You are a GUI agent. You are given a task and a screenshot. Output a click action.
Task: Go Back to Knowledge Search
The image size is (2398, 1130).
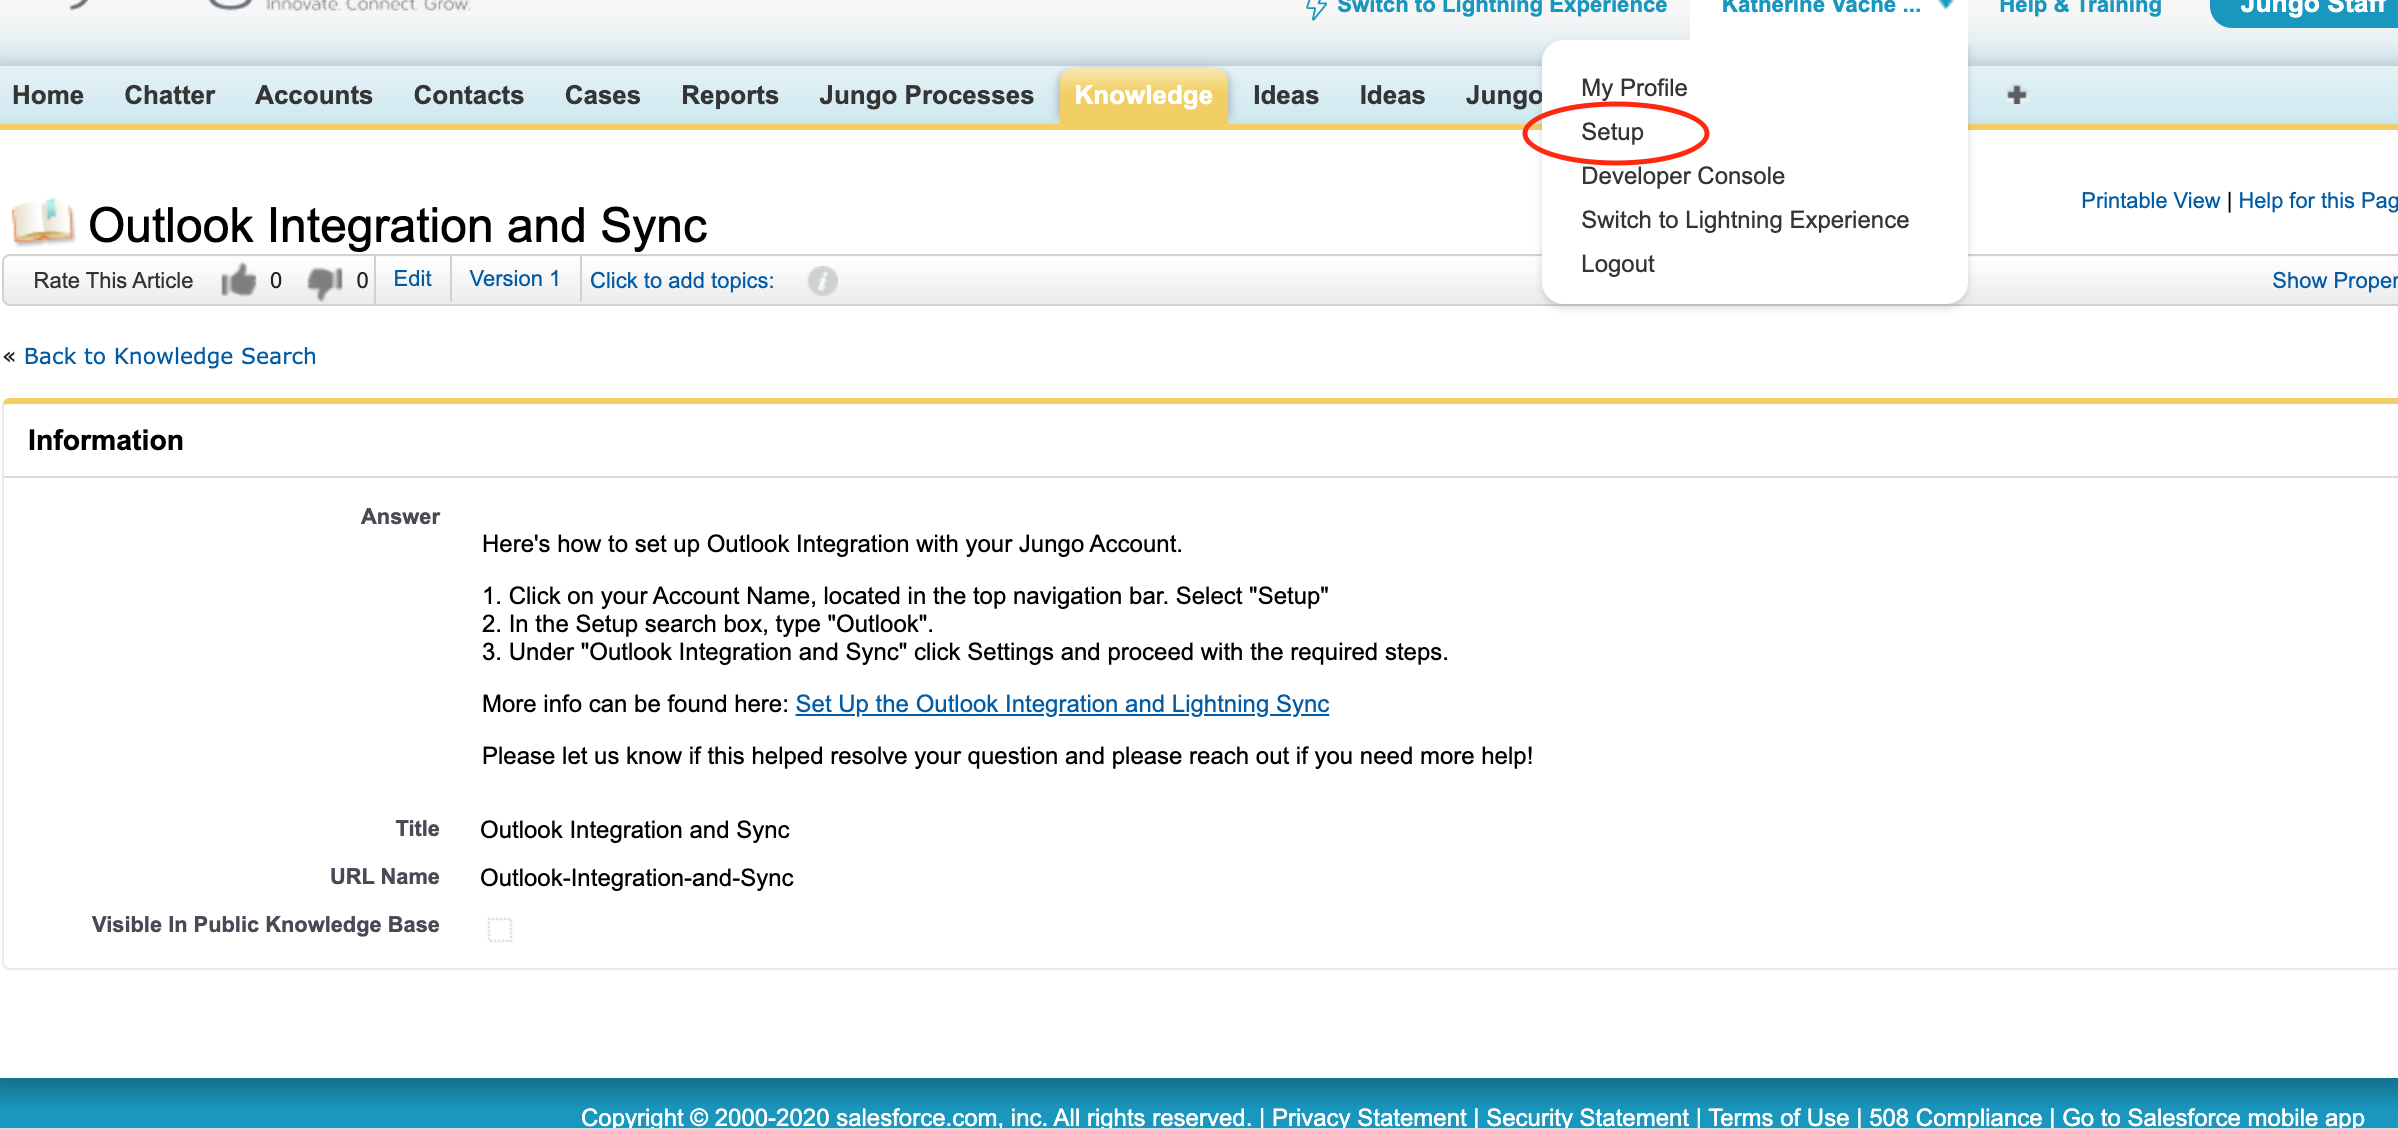tap(170, 356)
